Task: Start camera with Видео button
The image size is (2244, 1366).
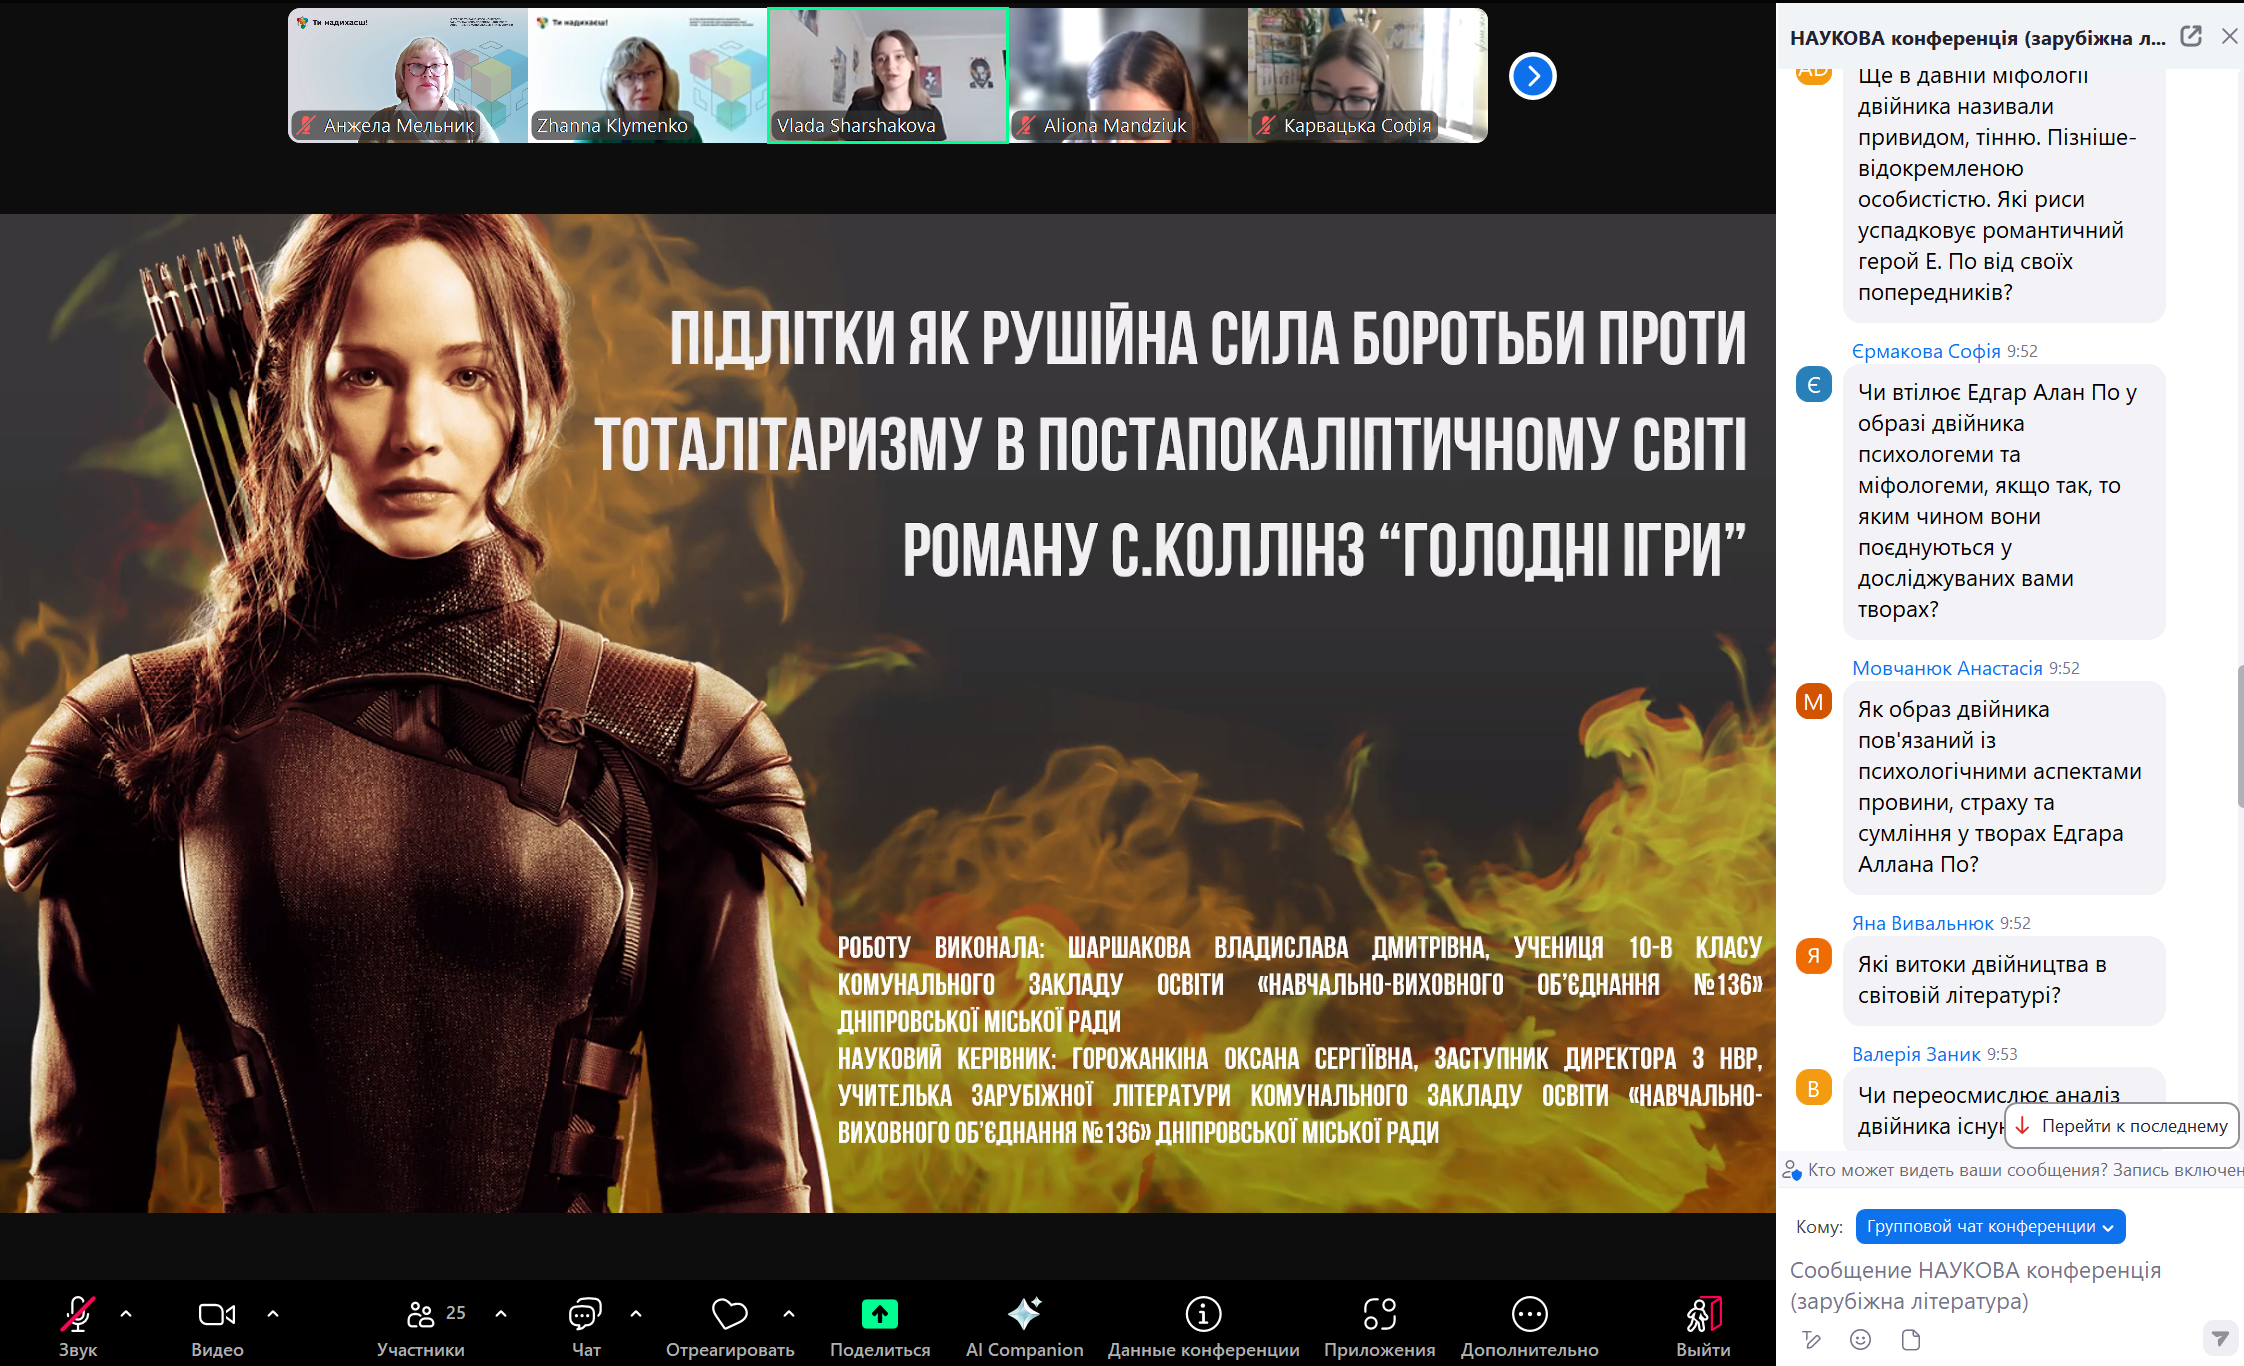Action: pos(217,1326)
